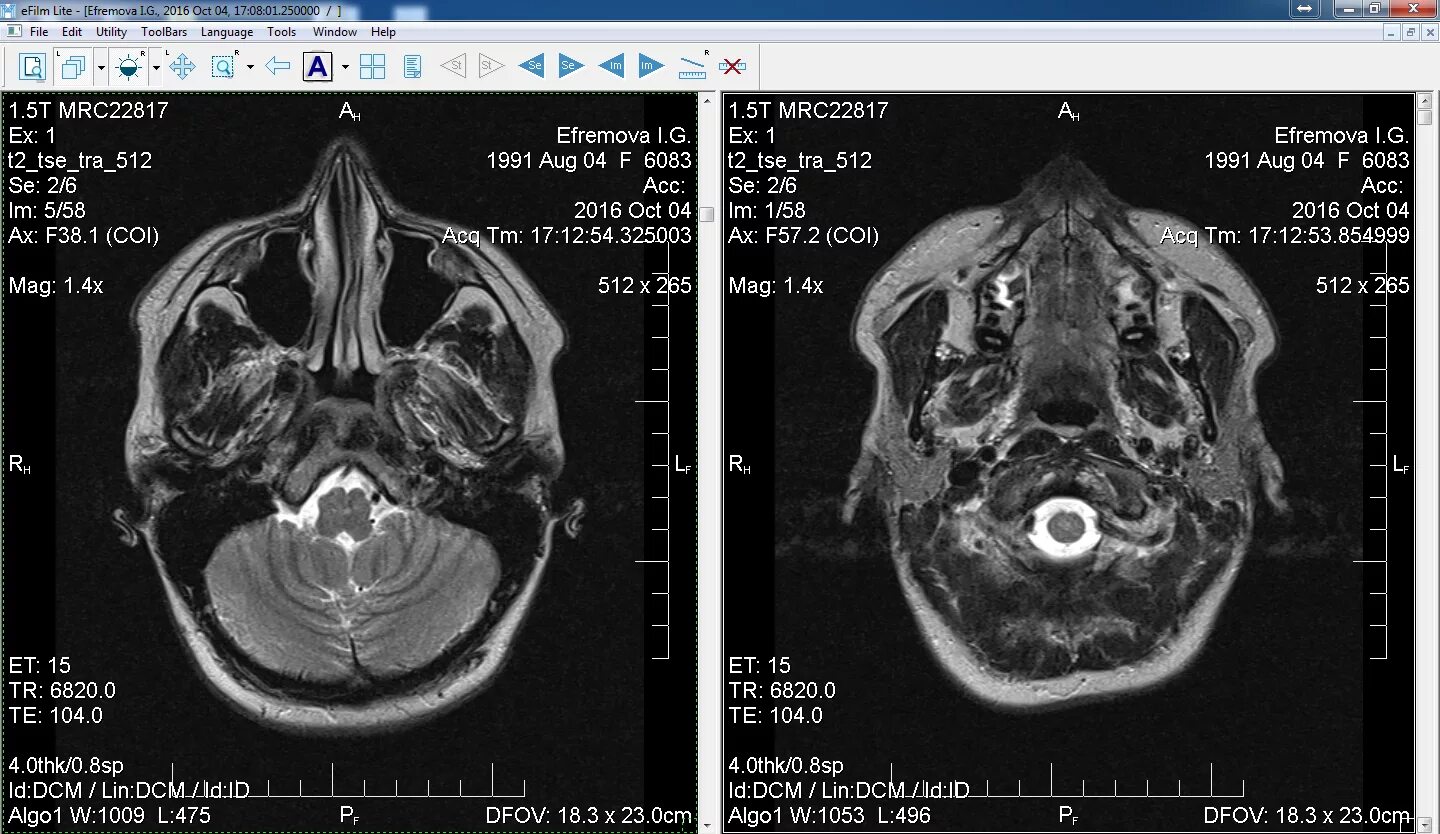
Task: Click 'Ax: F57.2 (COI)' label
Action: 804,236
